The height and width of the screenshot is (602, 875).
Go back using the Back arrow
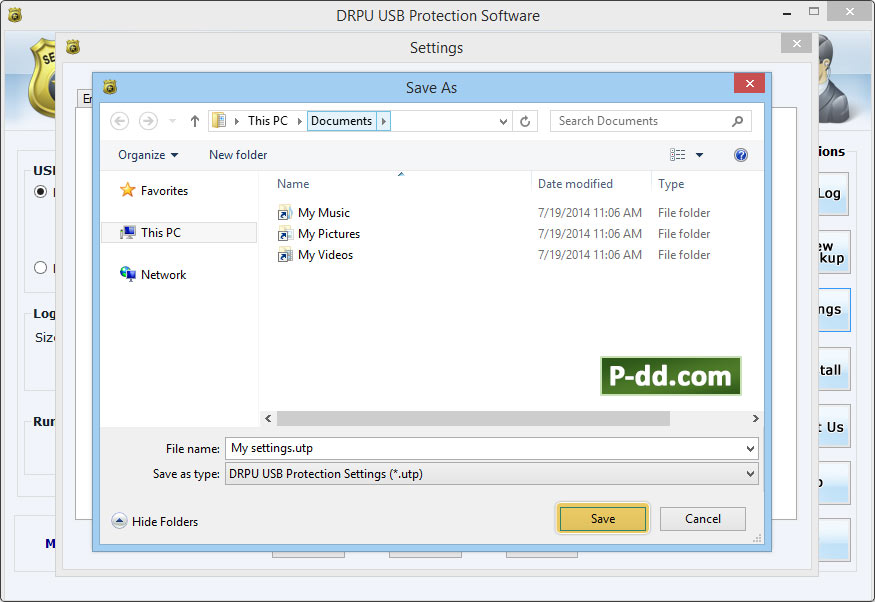(x=119, y=121)
